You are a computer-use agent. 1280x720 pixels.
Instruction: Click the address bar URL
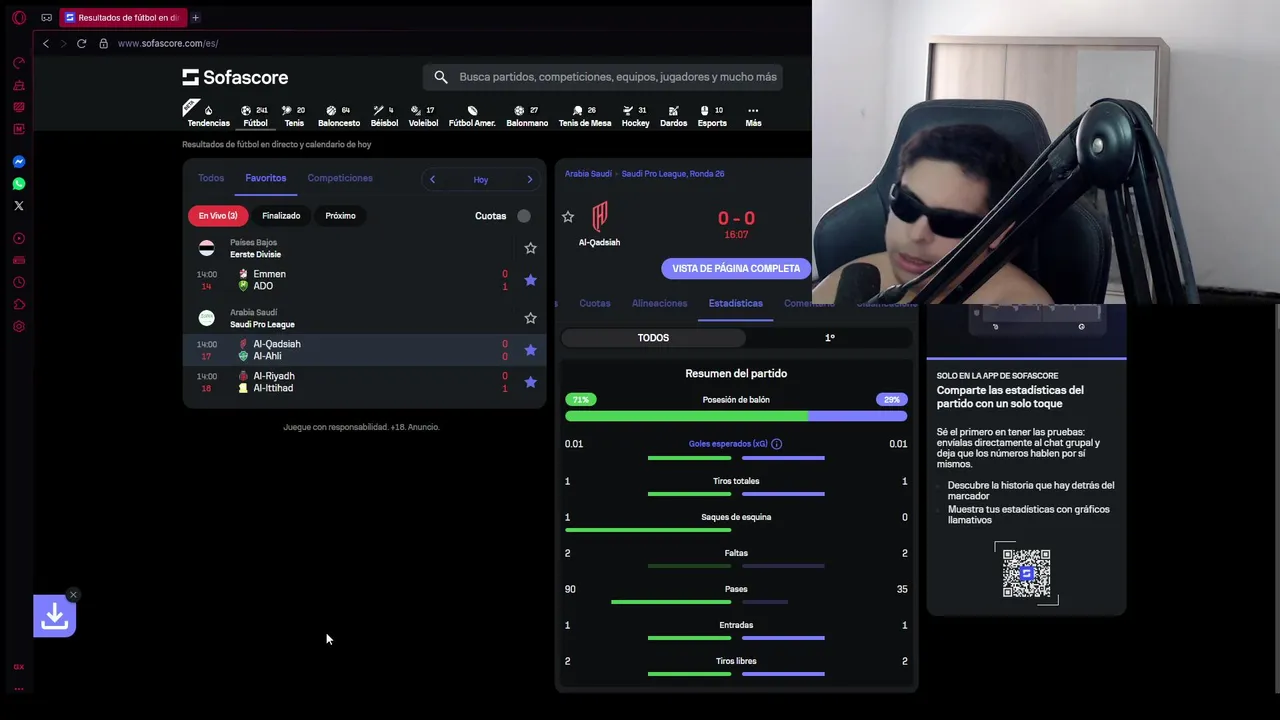click(x=167, y=43)
